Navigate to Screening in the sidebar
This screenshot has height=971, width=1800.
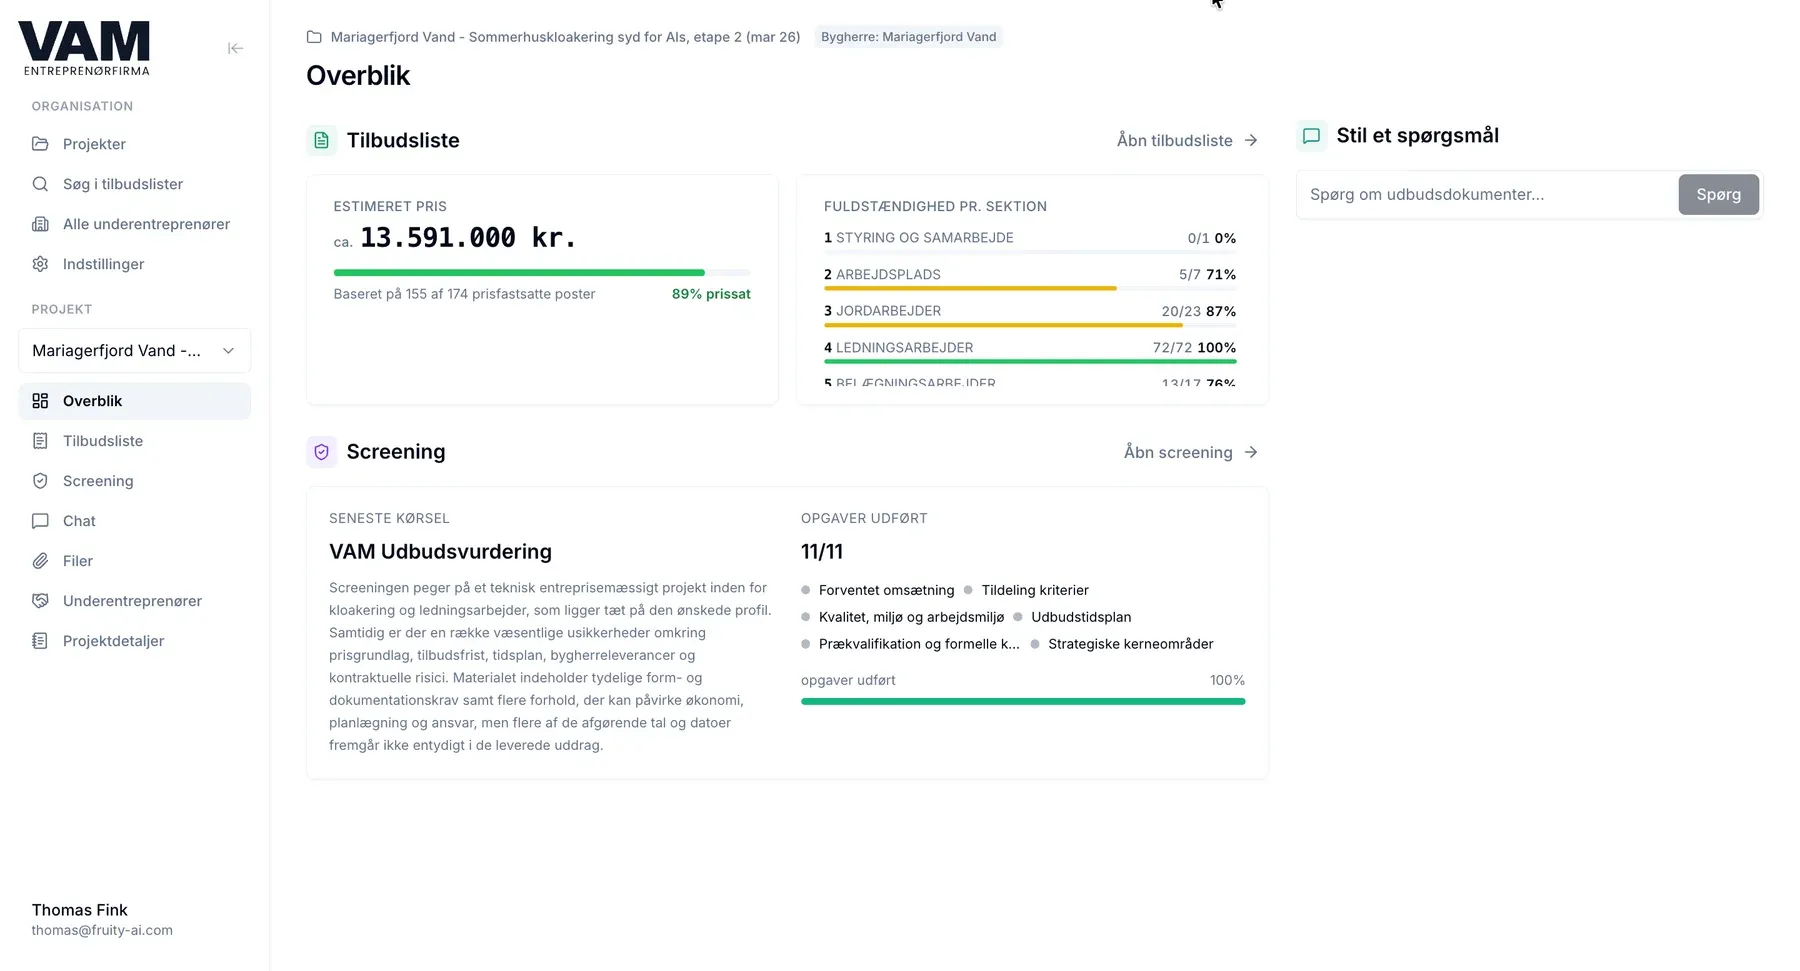134,481
